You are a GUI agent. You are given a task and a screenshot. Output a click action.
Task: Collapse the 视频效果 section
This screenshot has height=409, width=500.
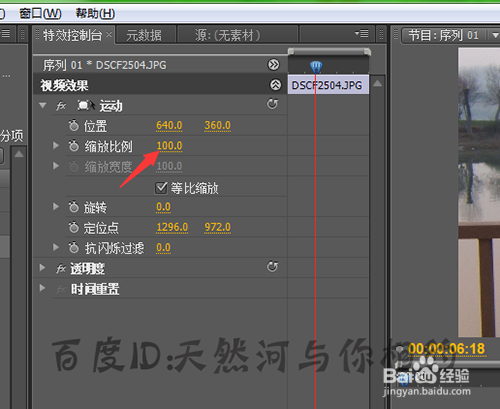[x=275, y=85]
